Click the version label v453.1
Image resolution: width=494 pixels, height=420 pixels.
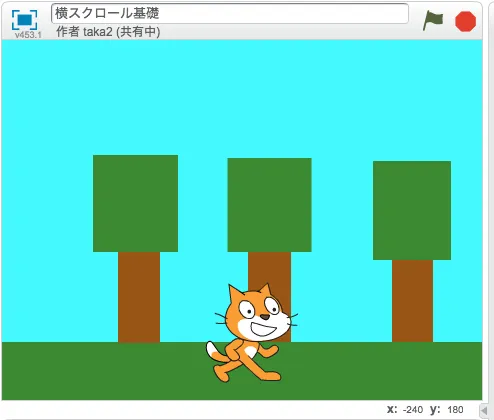[x=28, y=35]
